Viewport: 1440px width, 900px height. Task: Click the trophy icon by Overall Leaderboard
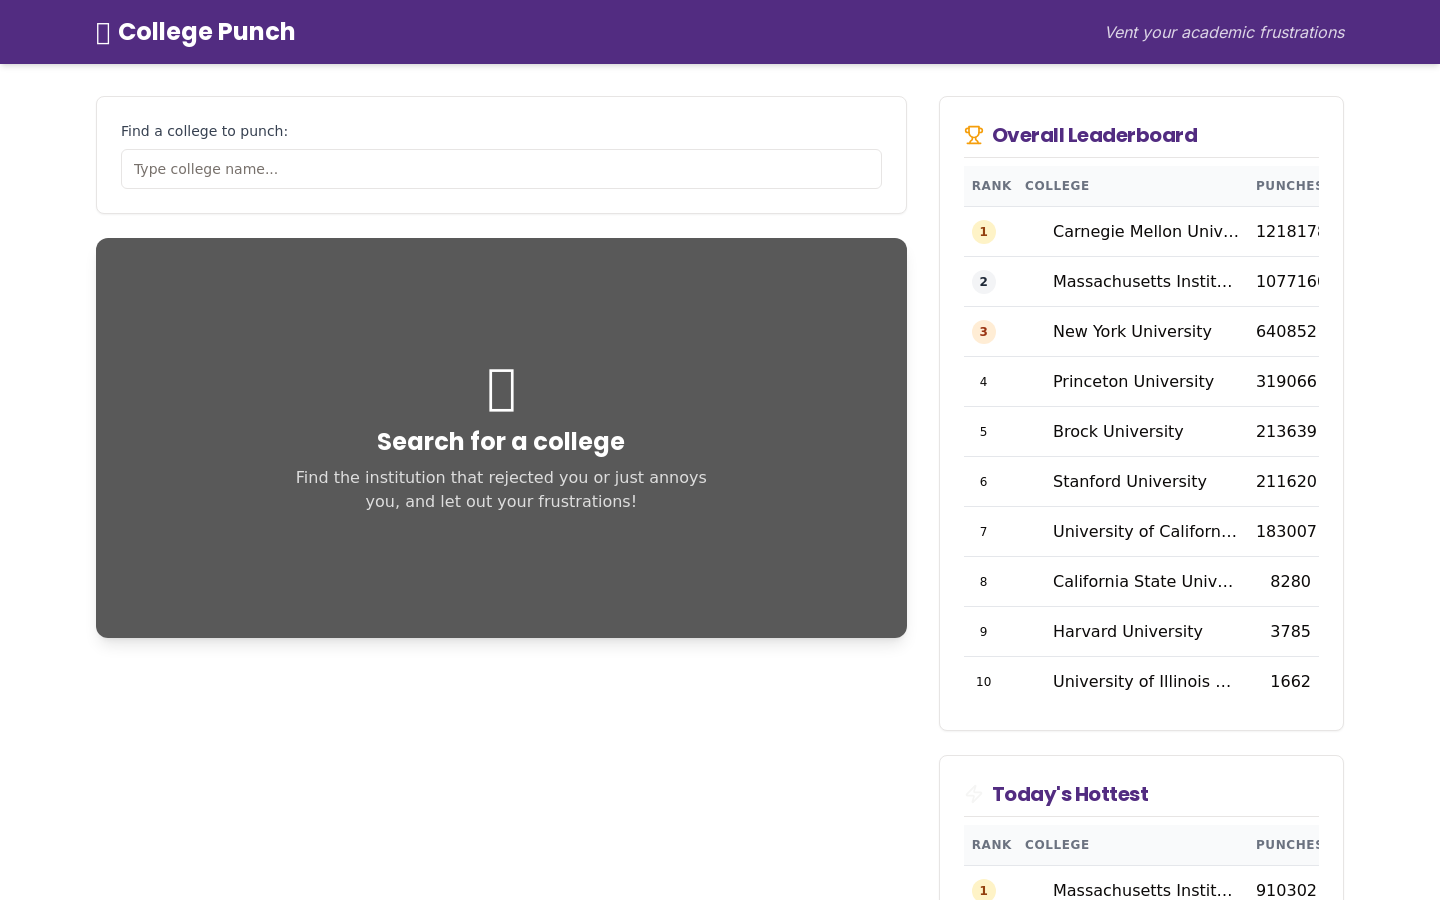[x=974, y=135]
